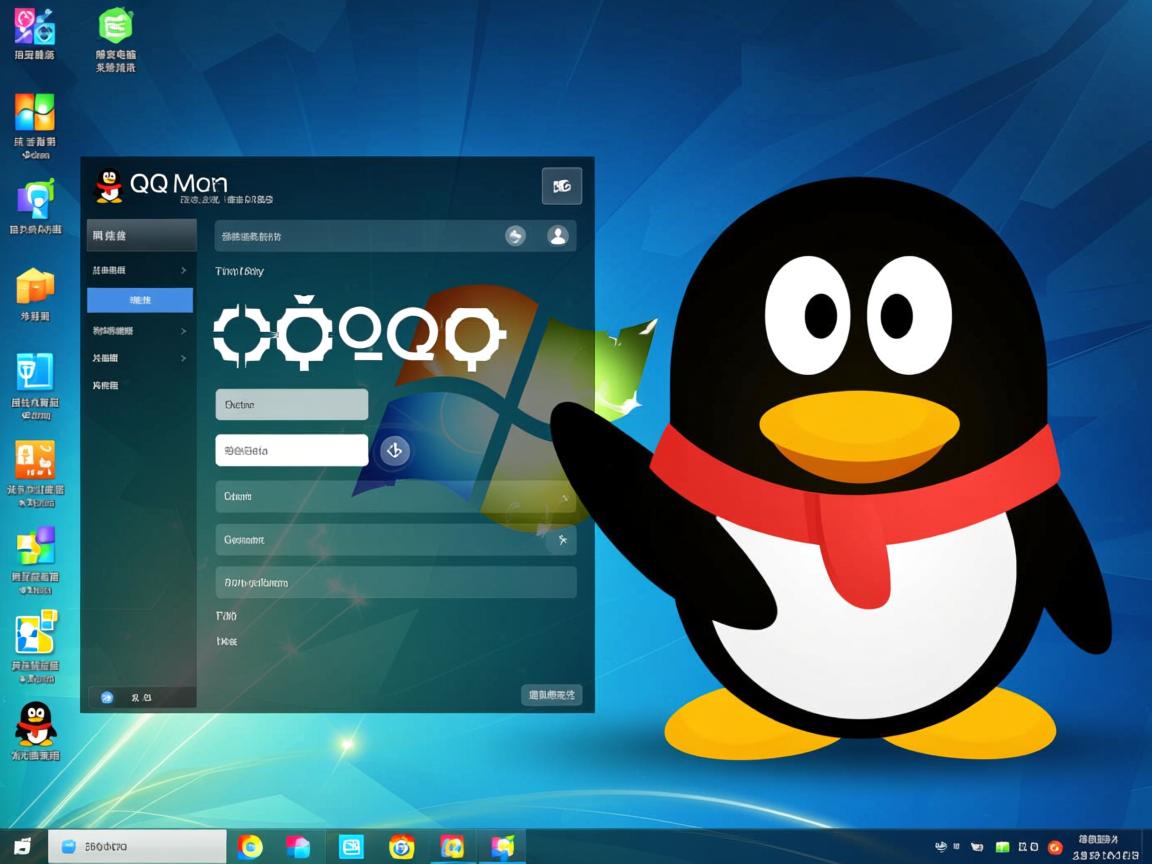The image size is (1152, 864).
Task: Open the orange box desktop icon
Action: click(x=35, y=287)
